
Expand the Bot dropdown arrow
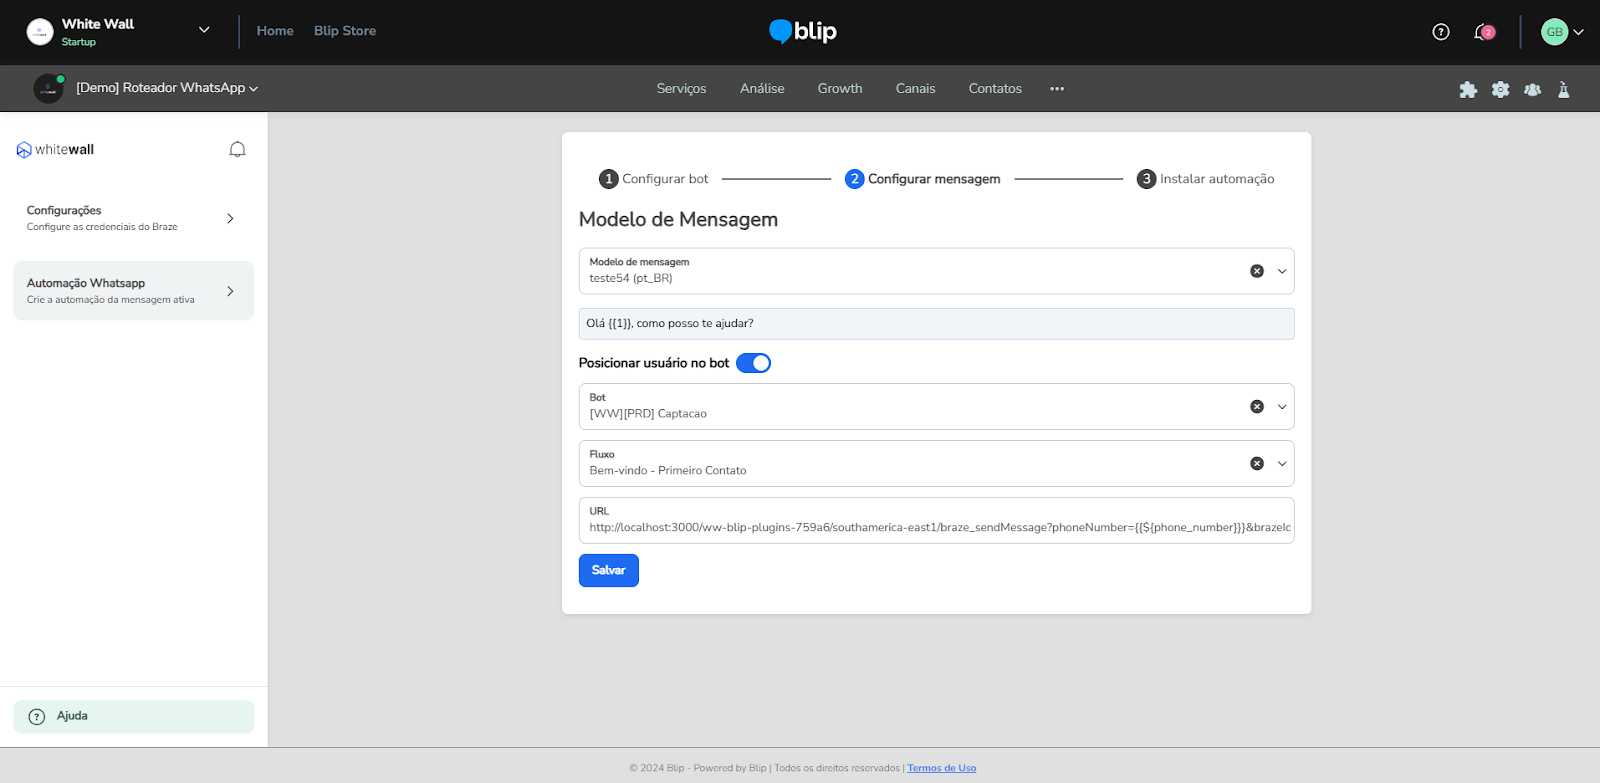click(1282, 407)
